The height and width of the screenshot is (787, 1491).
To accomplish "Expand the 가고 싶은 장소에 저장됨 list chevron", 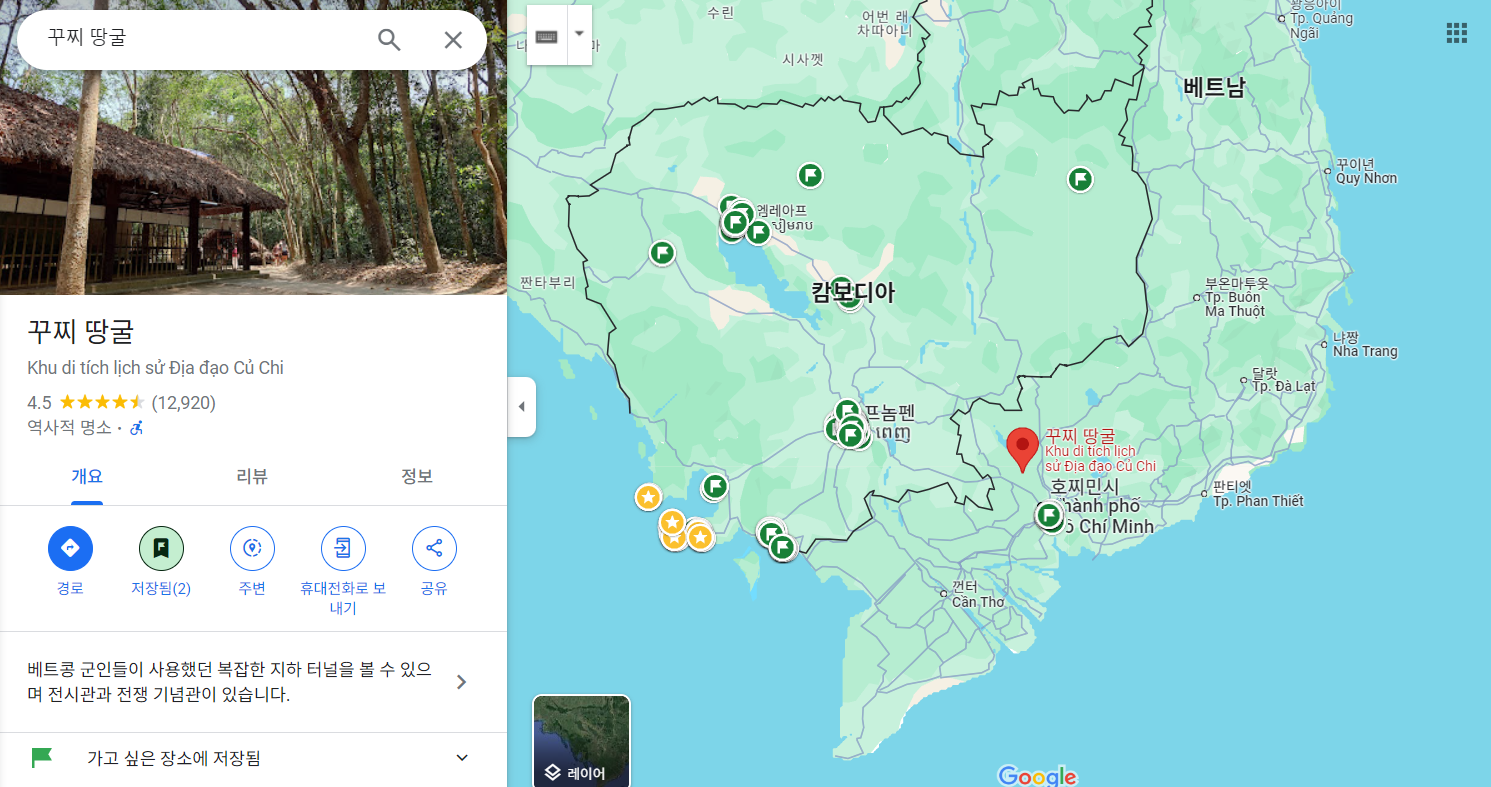I will (462, 758).
